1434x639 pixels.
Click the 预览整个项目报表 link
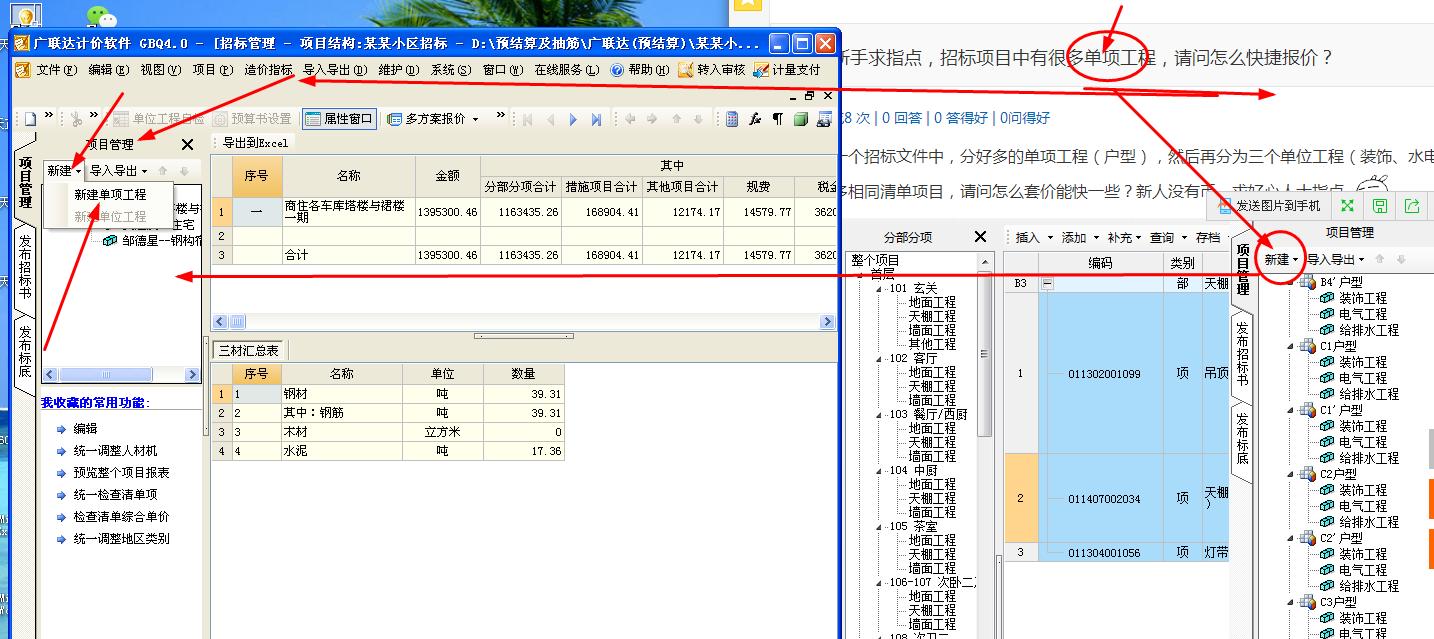click(x=121, y=473)
